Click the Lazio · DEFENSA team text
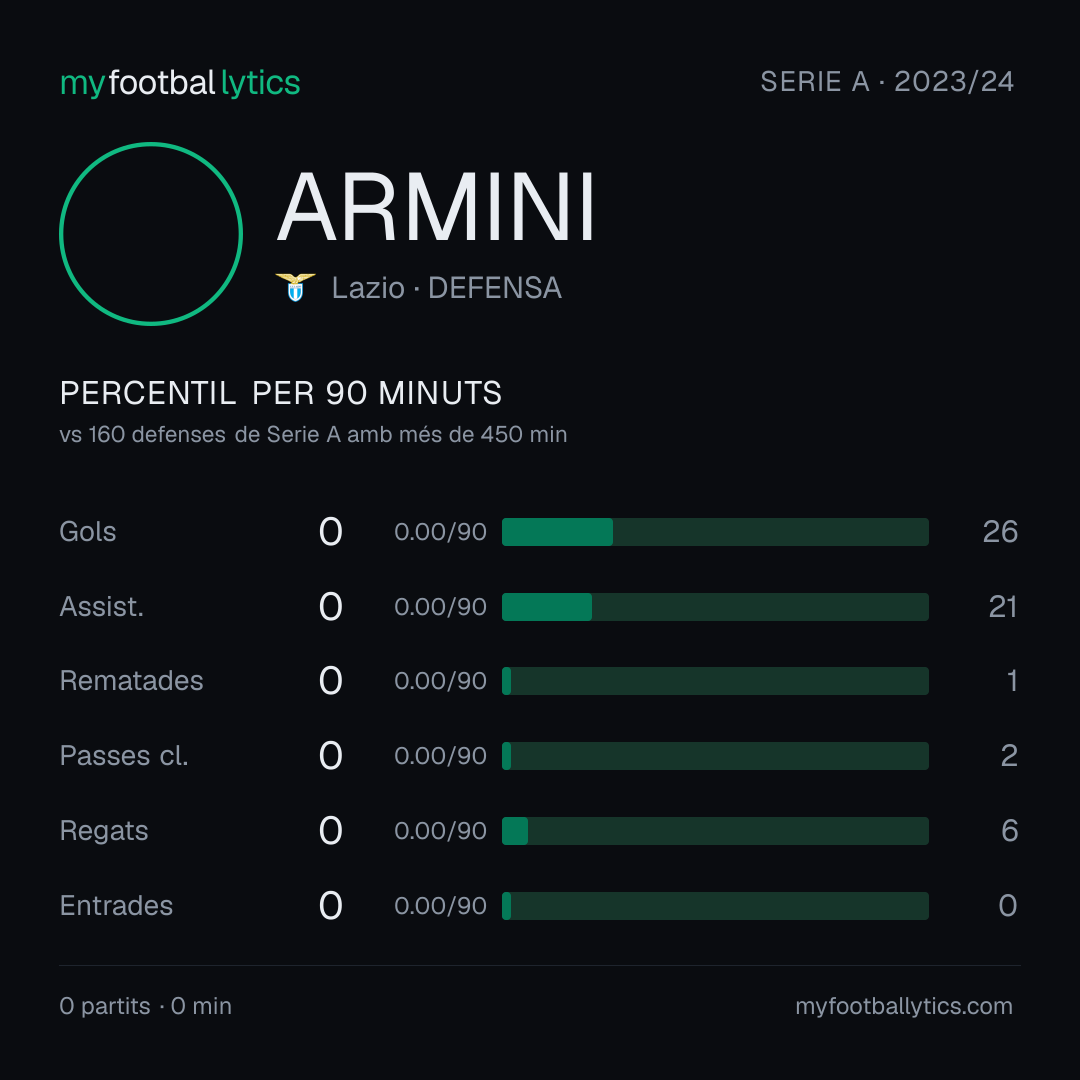 pyautogui.click(x=446, y=288)
